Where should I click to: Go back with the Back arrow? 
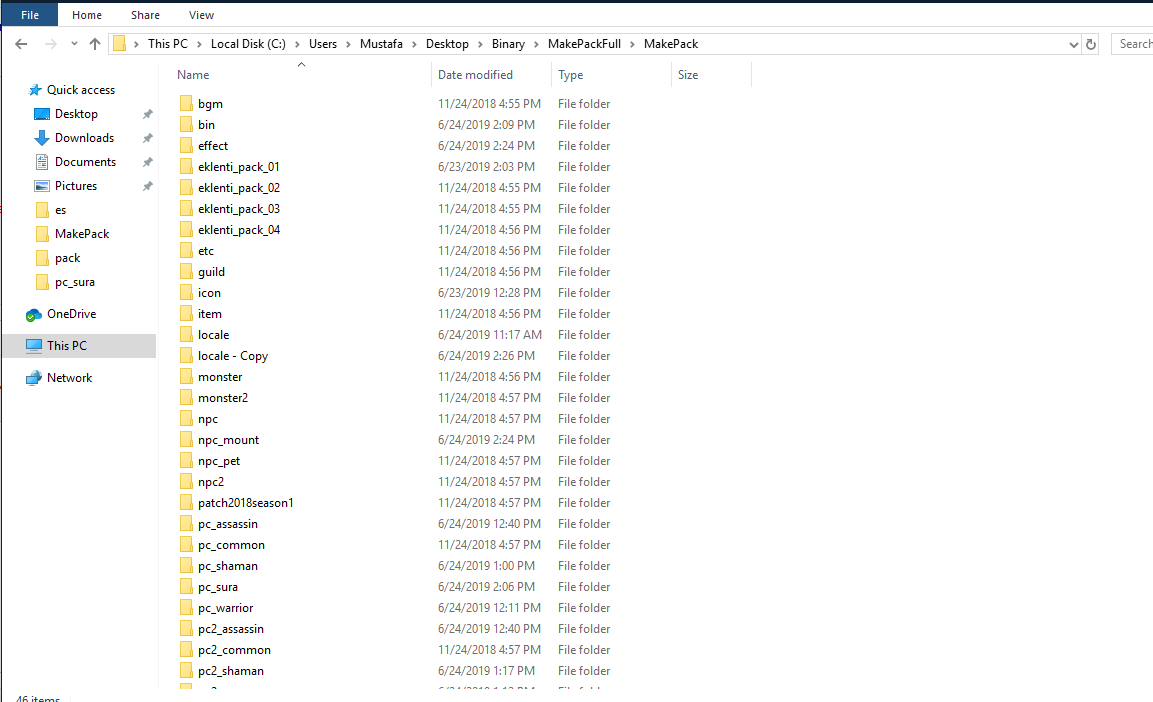click(21, 44)
